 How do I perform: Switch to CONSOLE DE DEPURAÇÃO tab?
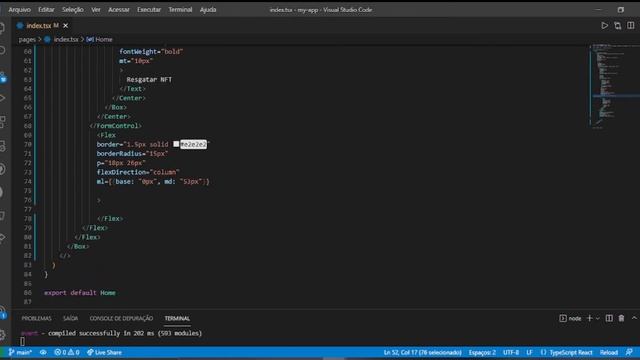[121, 318]
